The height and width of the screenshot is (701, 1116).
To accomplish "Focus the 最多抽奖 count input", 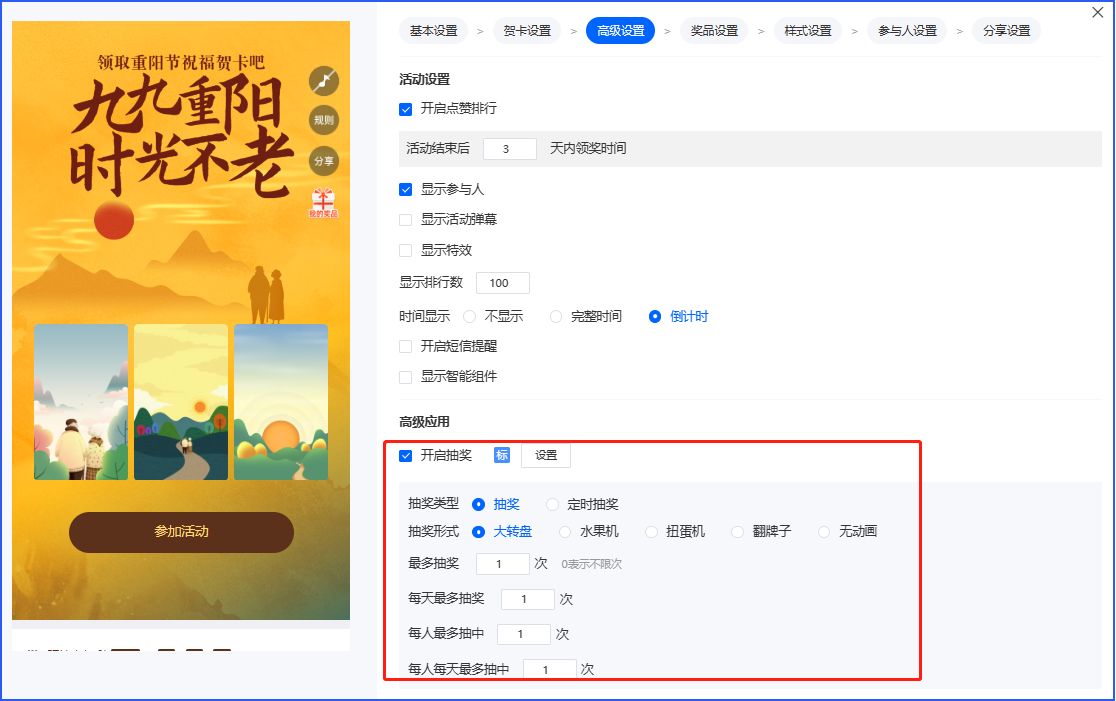I will (x=502, y=564).
